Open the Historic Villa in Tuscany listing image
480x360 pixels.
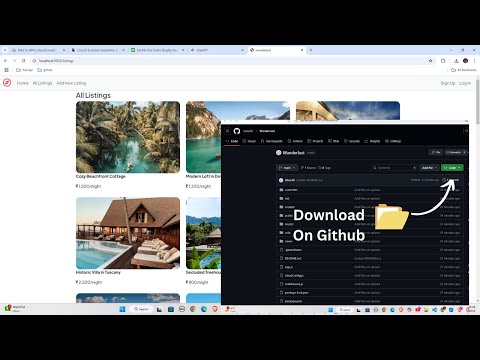[128, 233]
